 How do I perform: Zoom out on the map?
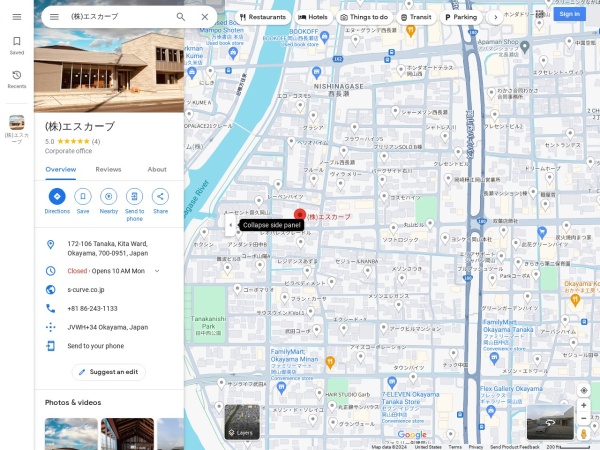coord(584,418)
